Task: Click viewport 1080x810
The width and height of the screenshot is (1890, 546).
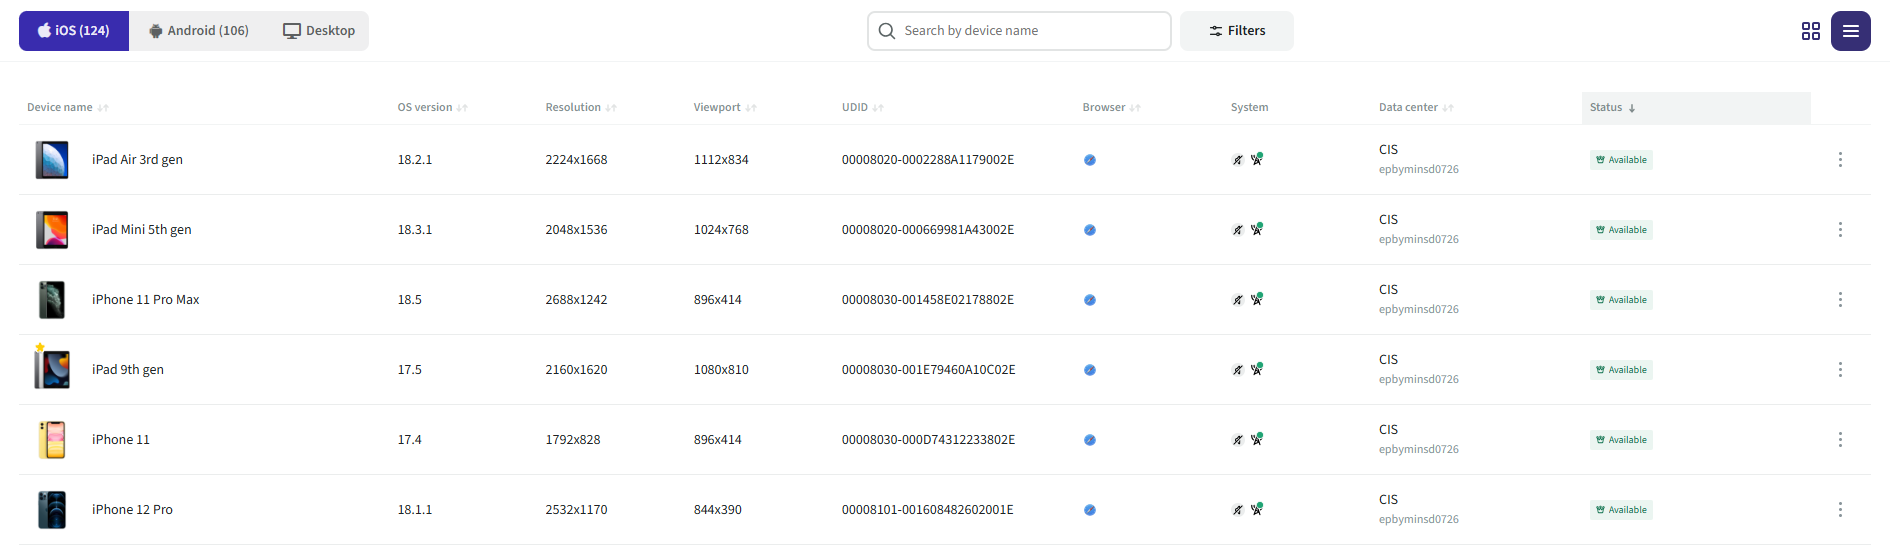Action: [x=721, y=370]
